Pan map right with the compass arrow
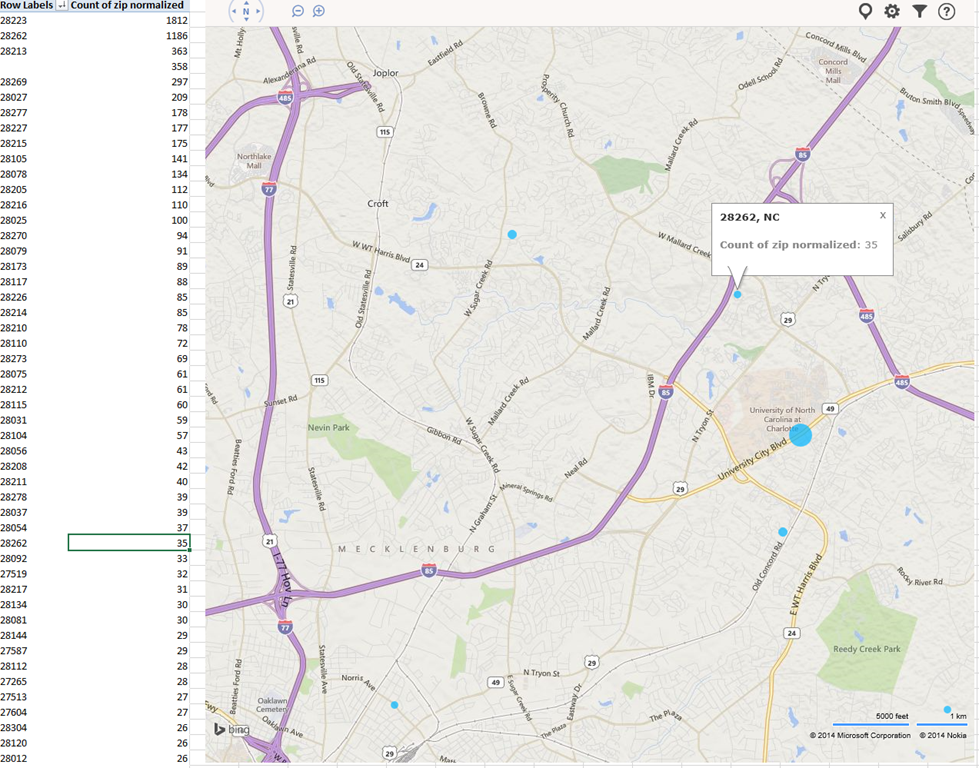The width and height of the screenshot is (979, 768). coord(260,12)
